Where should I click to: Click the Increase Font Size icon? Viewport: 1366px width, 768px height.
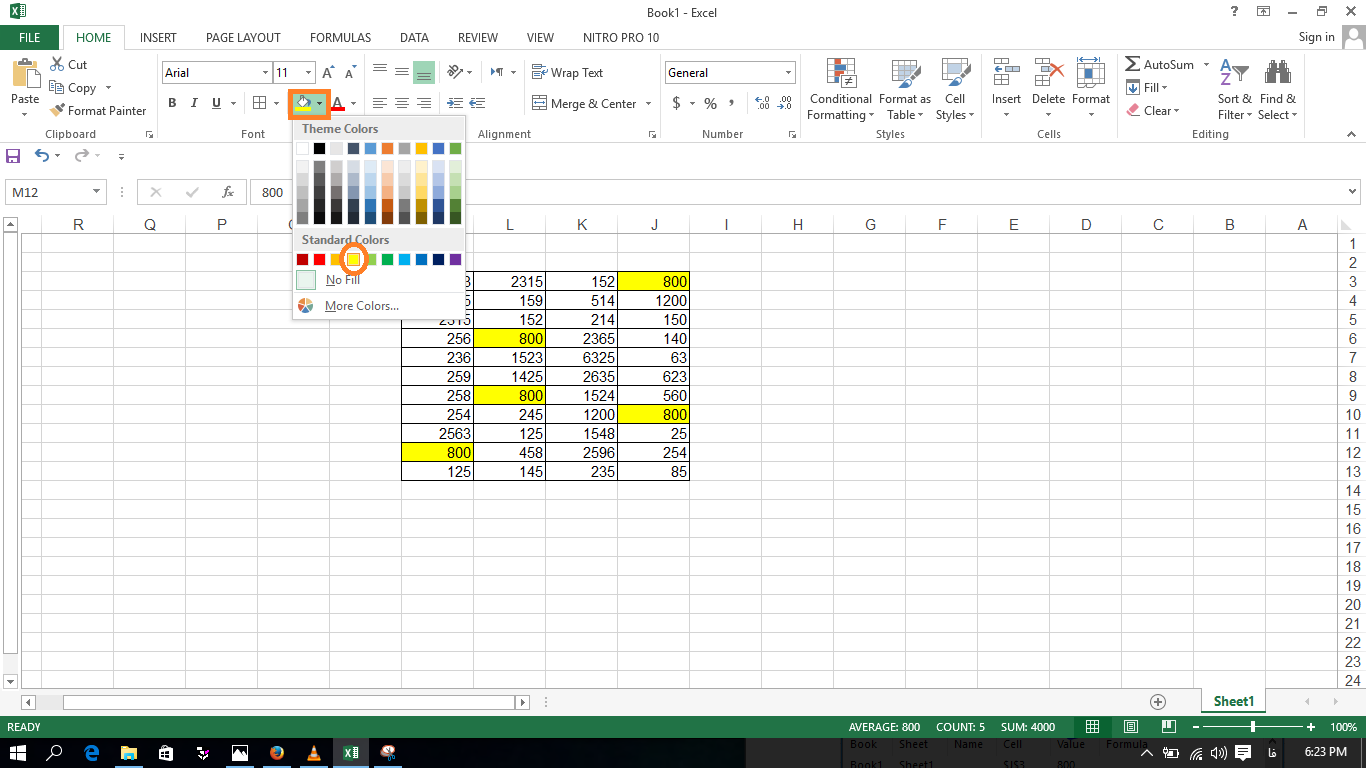pos(328,73)
